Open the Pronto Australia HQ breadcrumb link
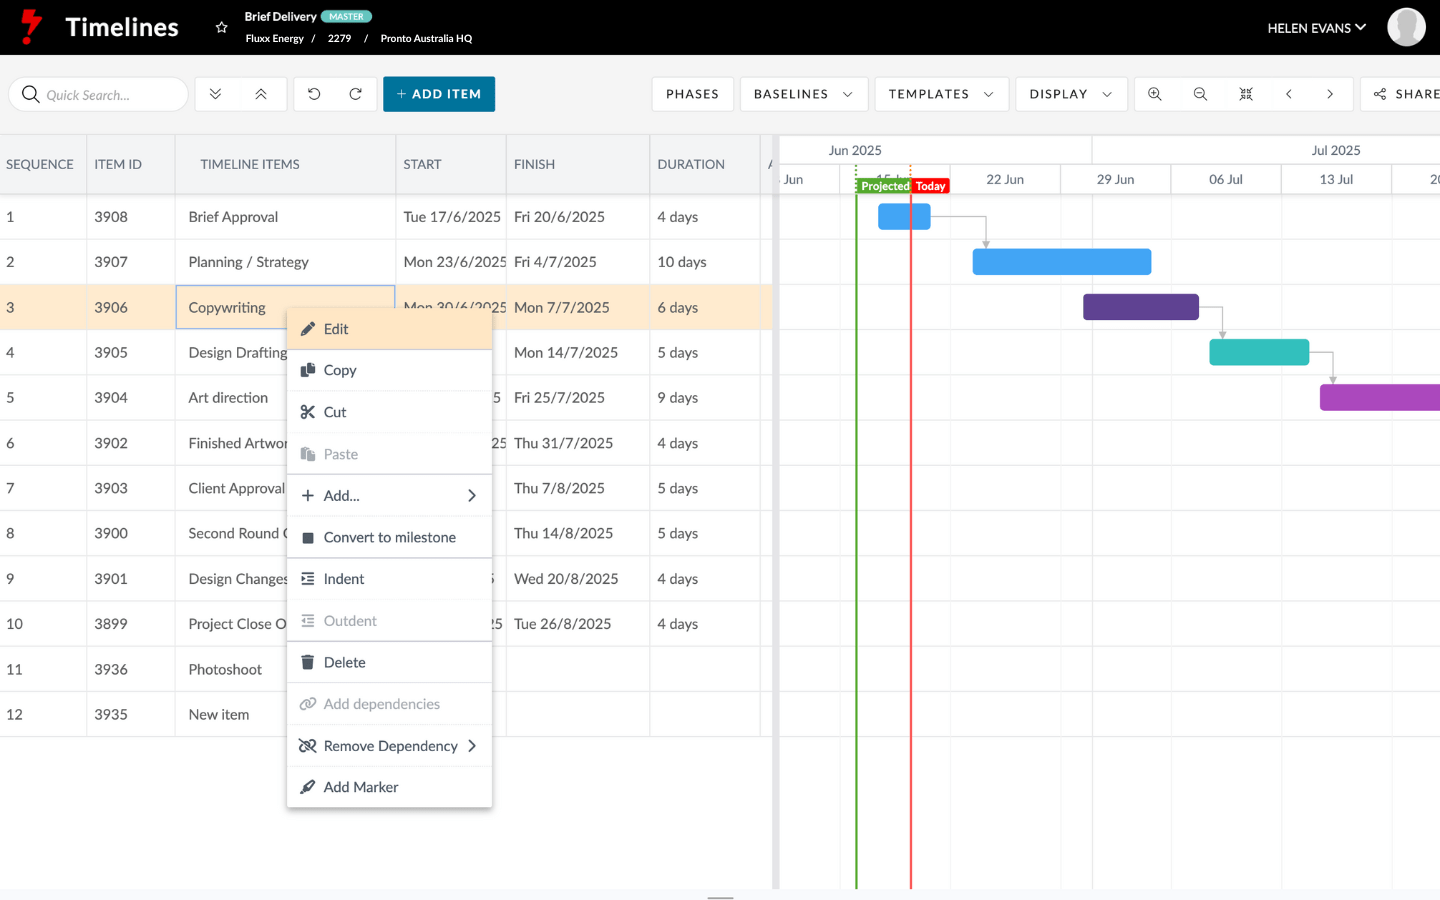The image size is (1440, 900). (x=426, y=39)
